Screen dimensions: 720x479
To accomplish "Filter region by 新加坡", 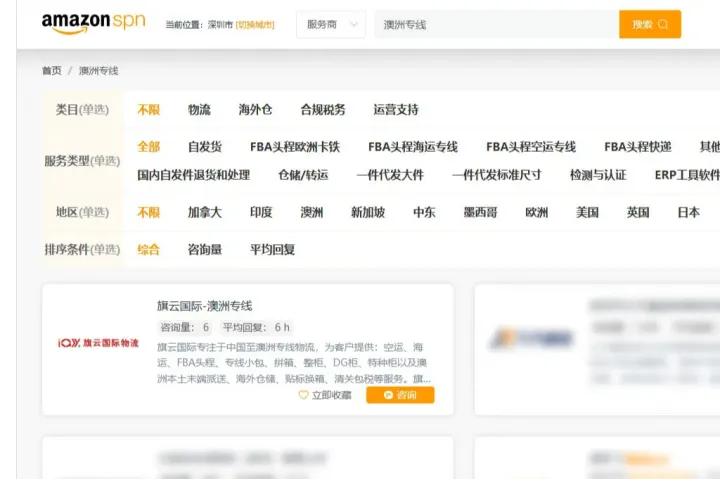I will coord(368,213).
